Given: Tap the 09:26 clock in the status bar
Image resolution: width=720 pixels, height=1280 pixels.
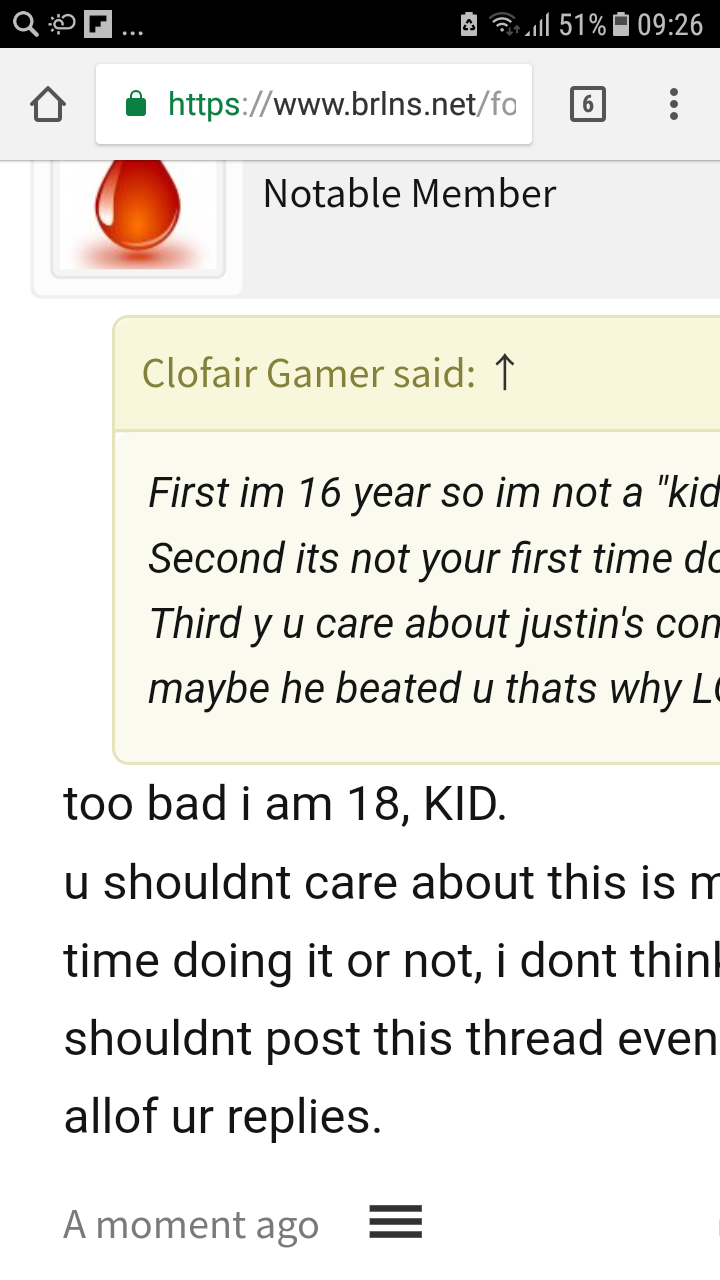Looking at the screenshot, I should click(x=671, y=24).
